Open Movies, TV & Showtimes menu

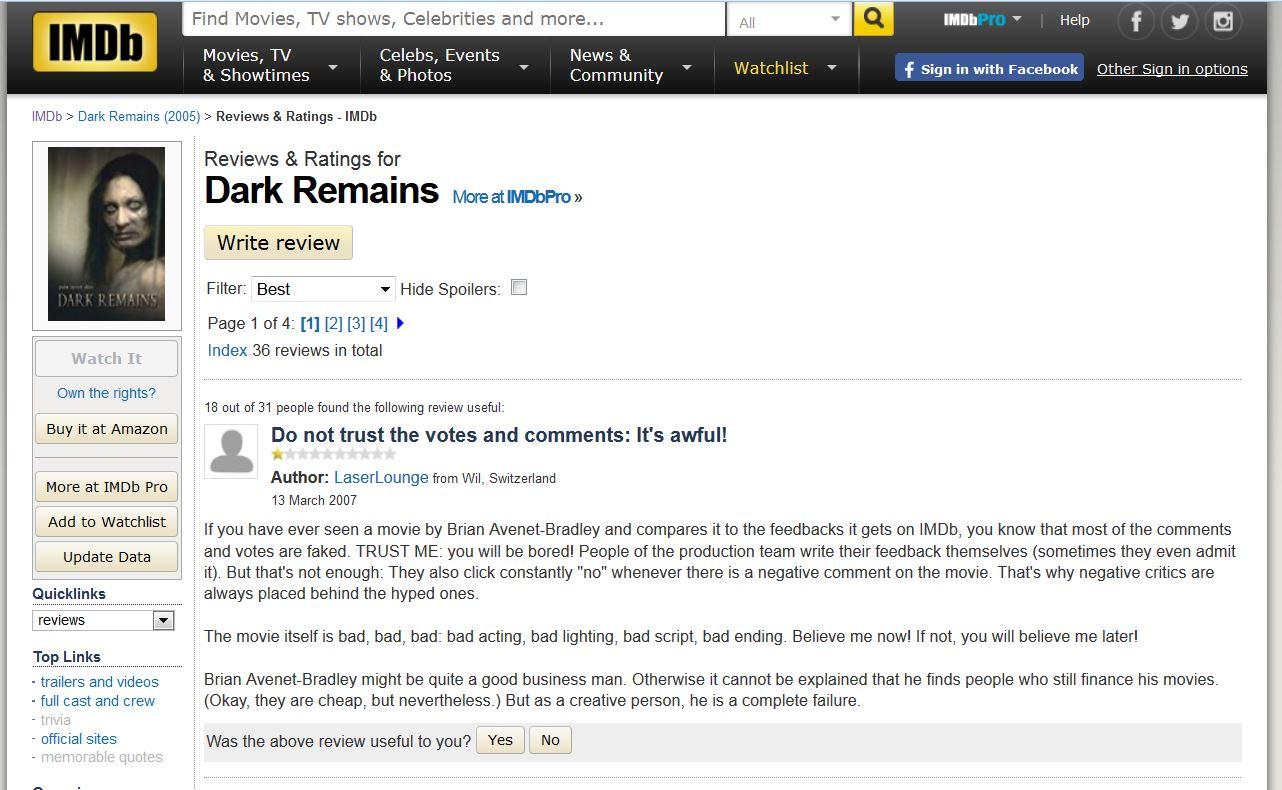(x=269, y=66)
